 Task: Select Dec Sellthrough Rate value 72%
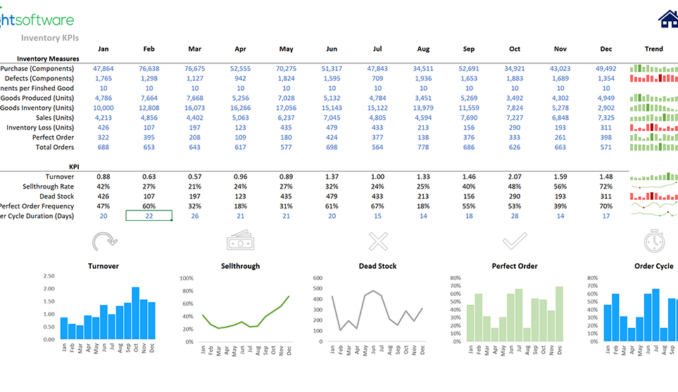606,186
